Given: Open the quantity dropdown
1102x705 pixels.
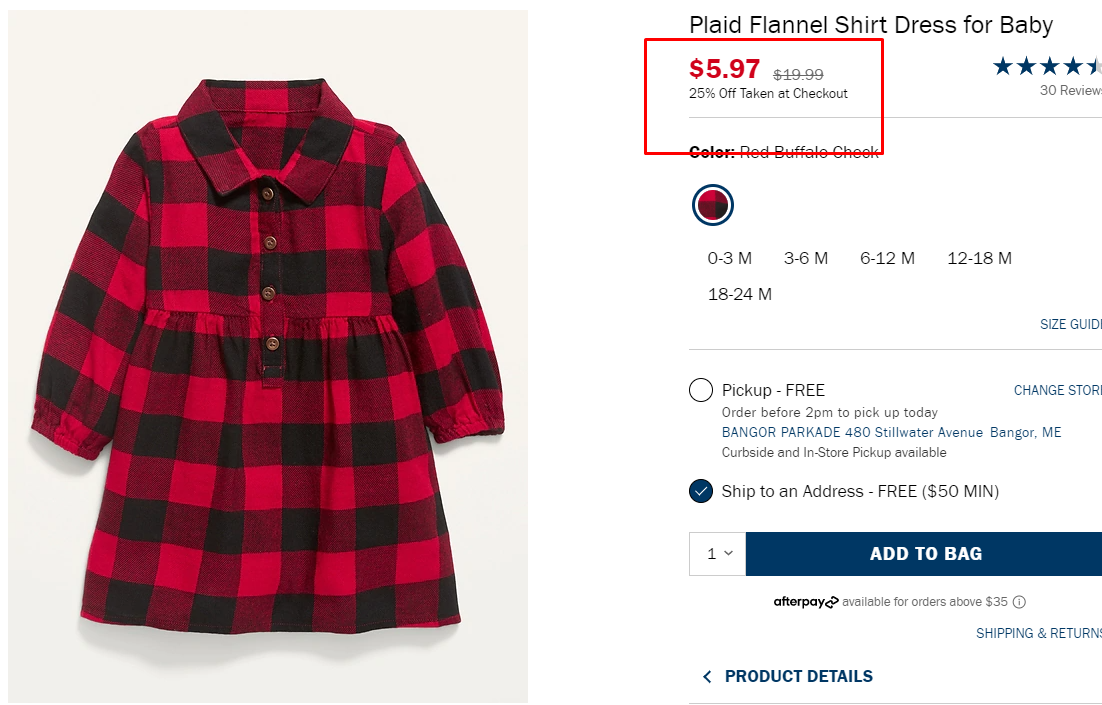Looking at the screenshot, I should point(718,553).
